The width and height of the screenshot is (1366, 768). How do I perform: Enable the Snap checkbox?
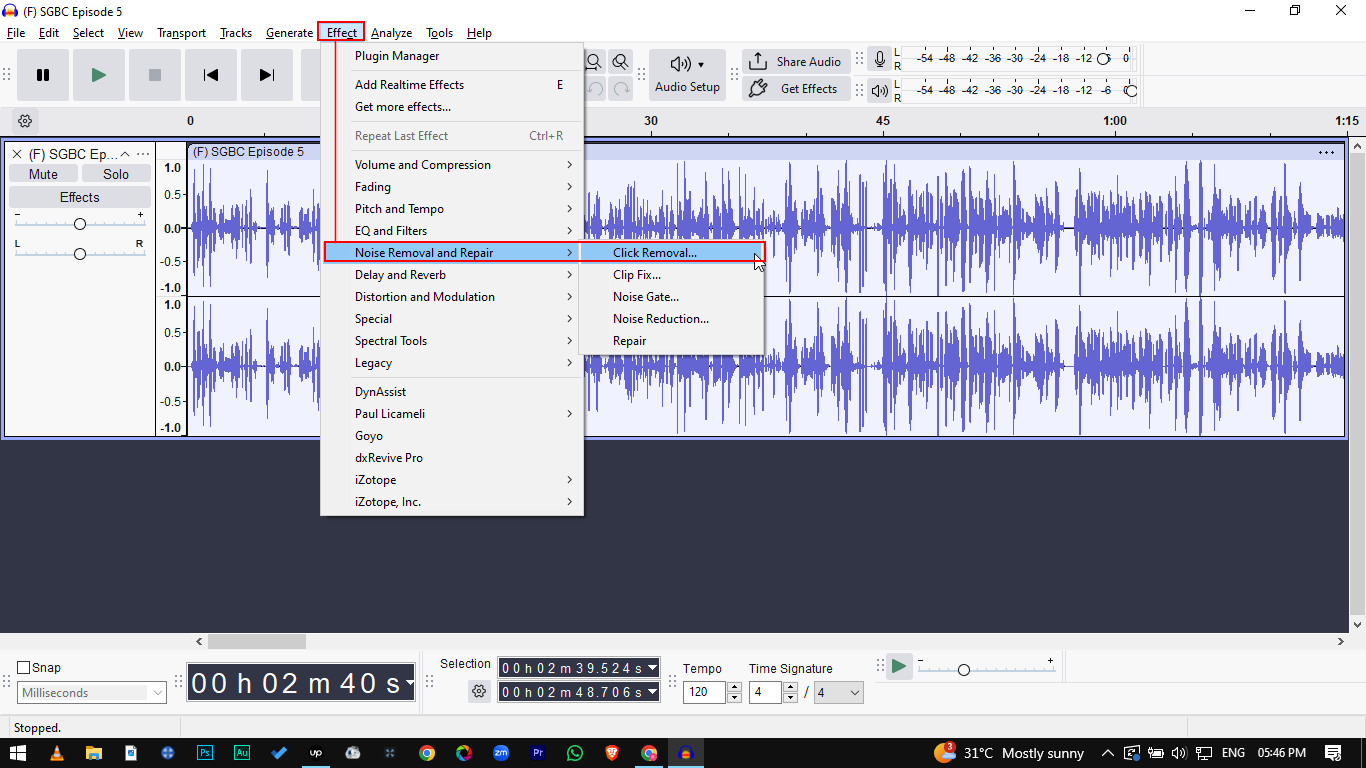[24, 668]
